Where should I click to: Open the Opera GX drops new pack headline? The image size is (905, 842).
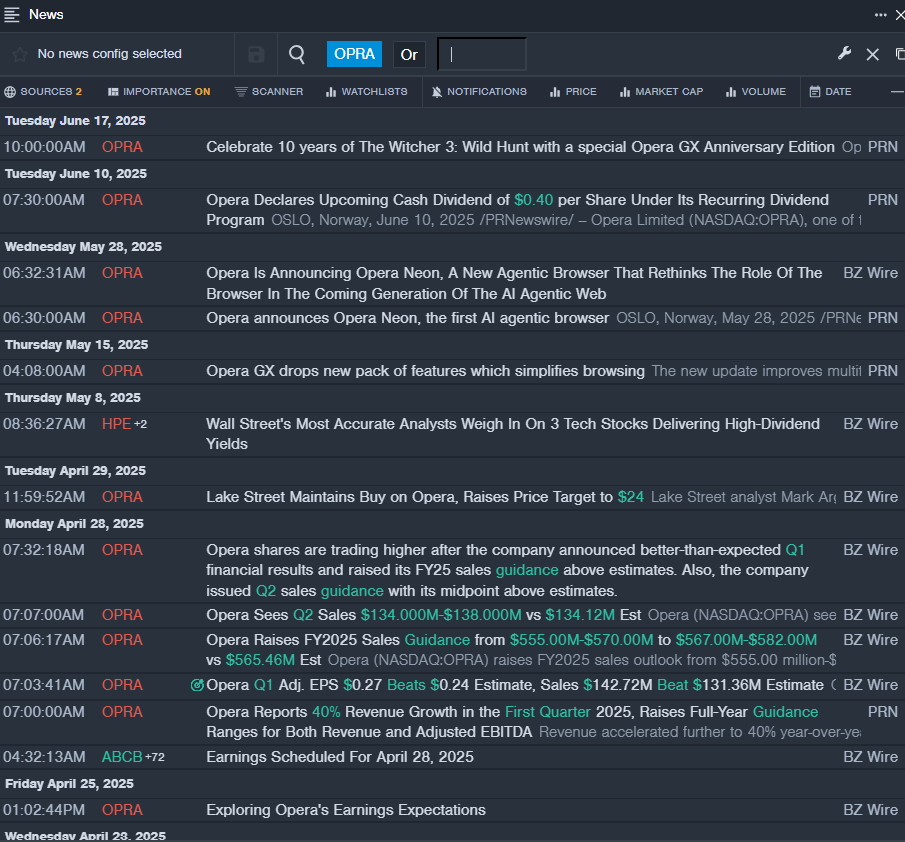pyautogui.click(x=425, y=371)
